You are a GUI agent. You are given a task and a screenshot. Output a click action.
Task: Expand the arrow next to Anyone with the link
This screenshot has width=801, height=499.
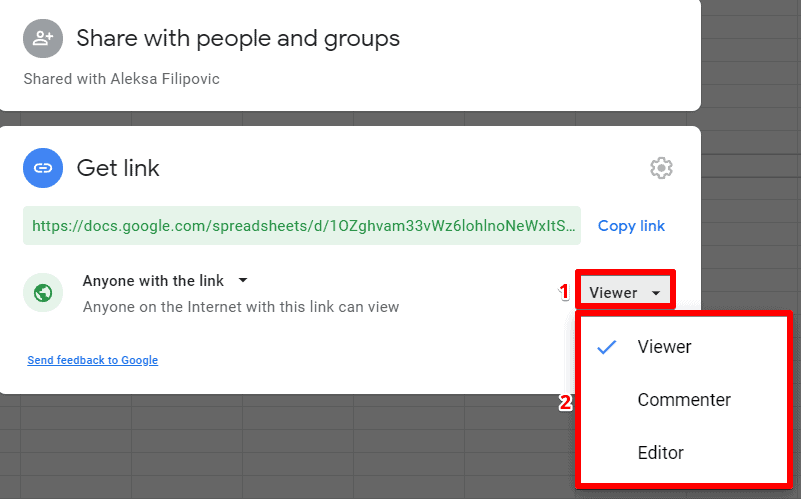(x=243, y=281)
